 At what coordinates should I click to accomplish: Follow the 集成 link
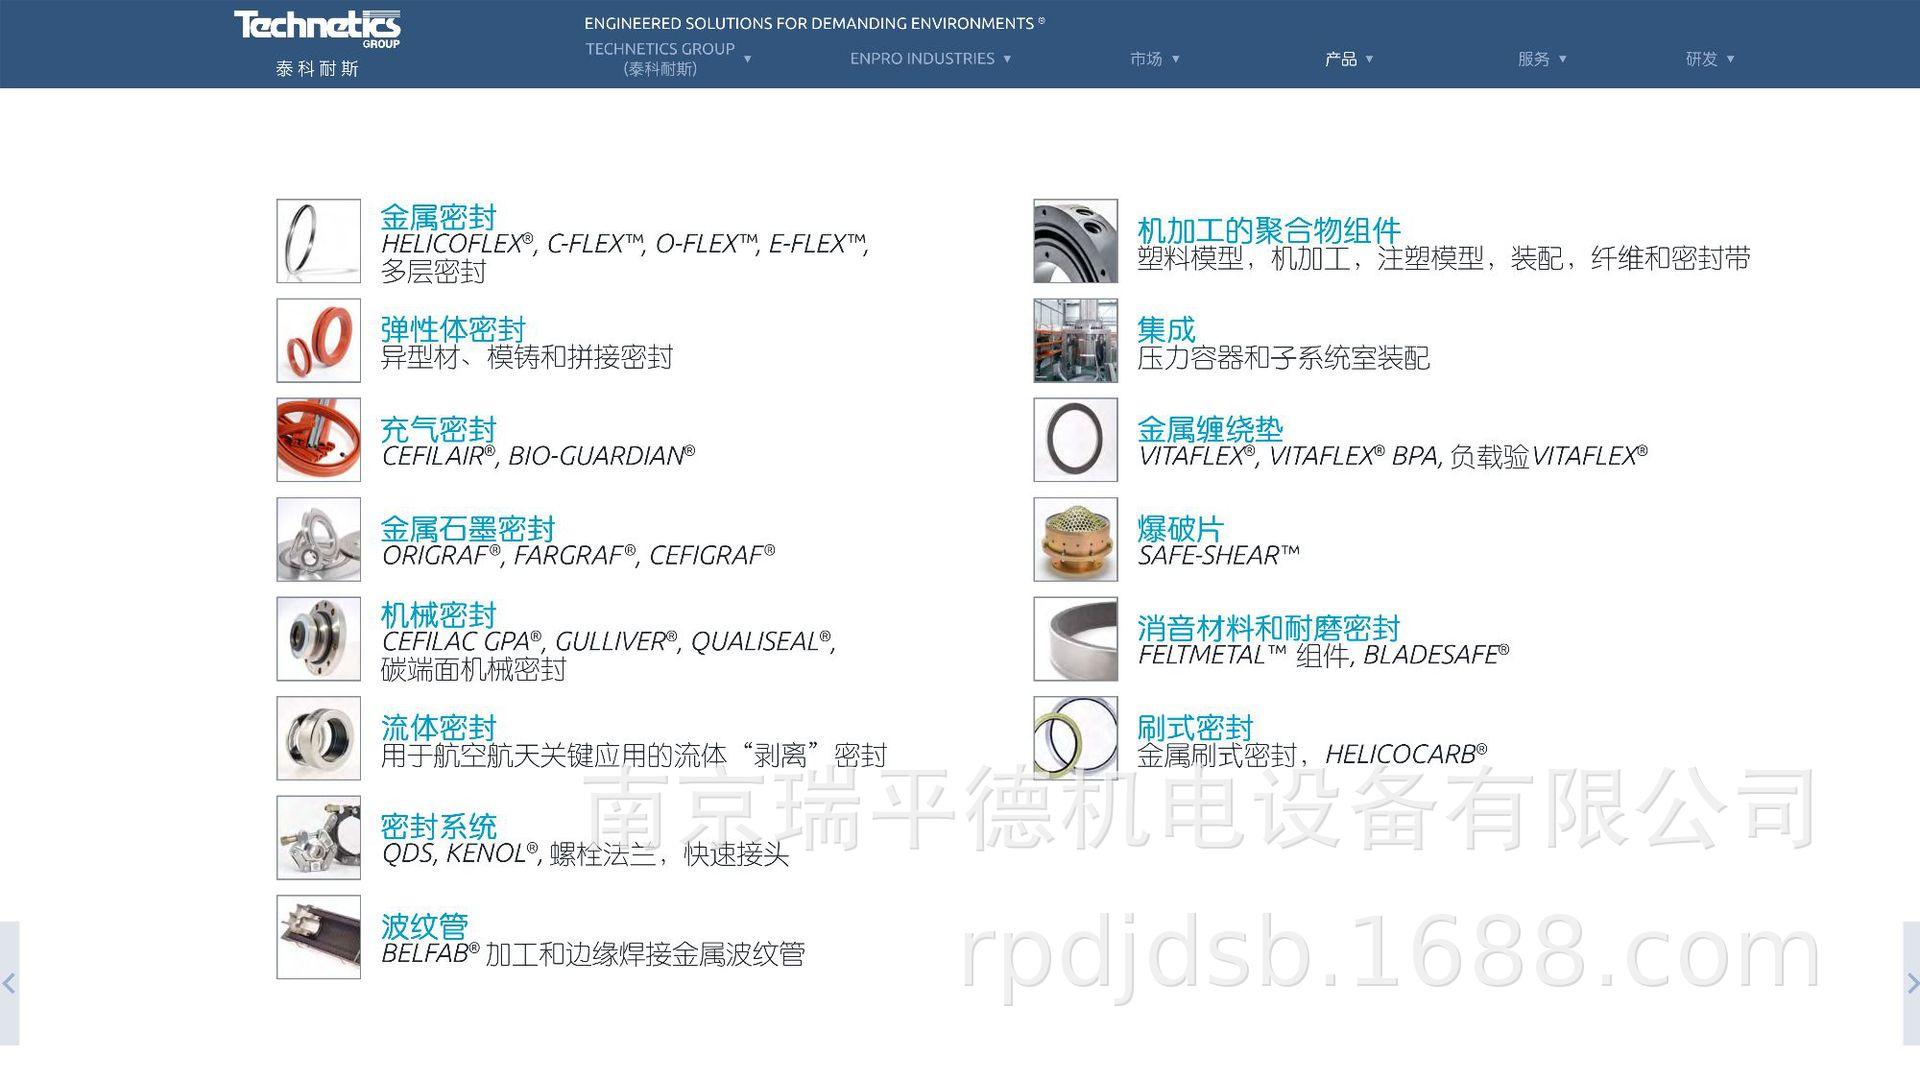click(1166, 329)
